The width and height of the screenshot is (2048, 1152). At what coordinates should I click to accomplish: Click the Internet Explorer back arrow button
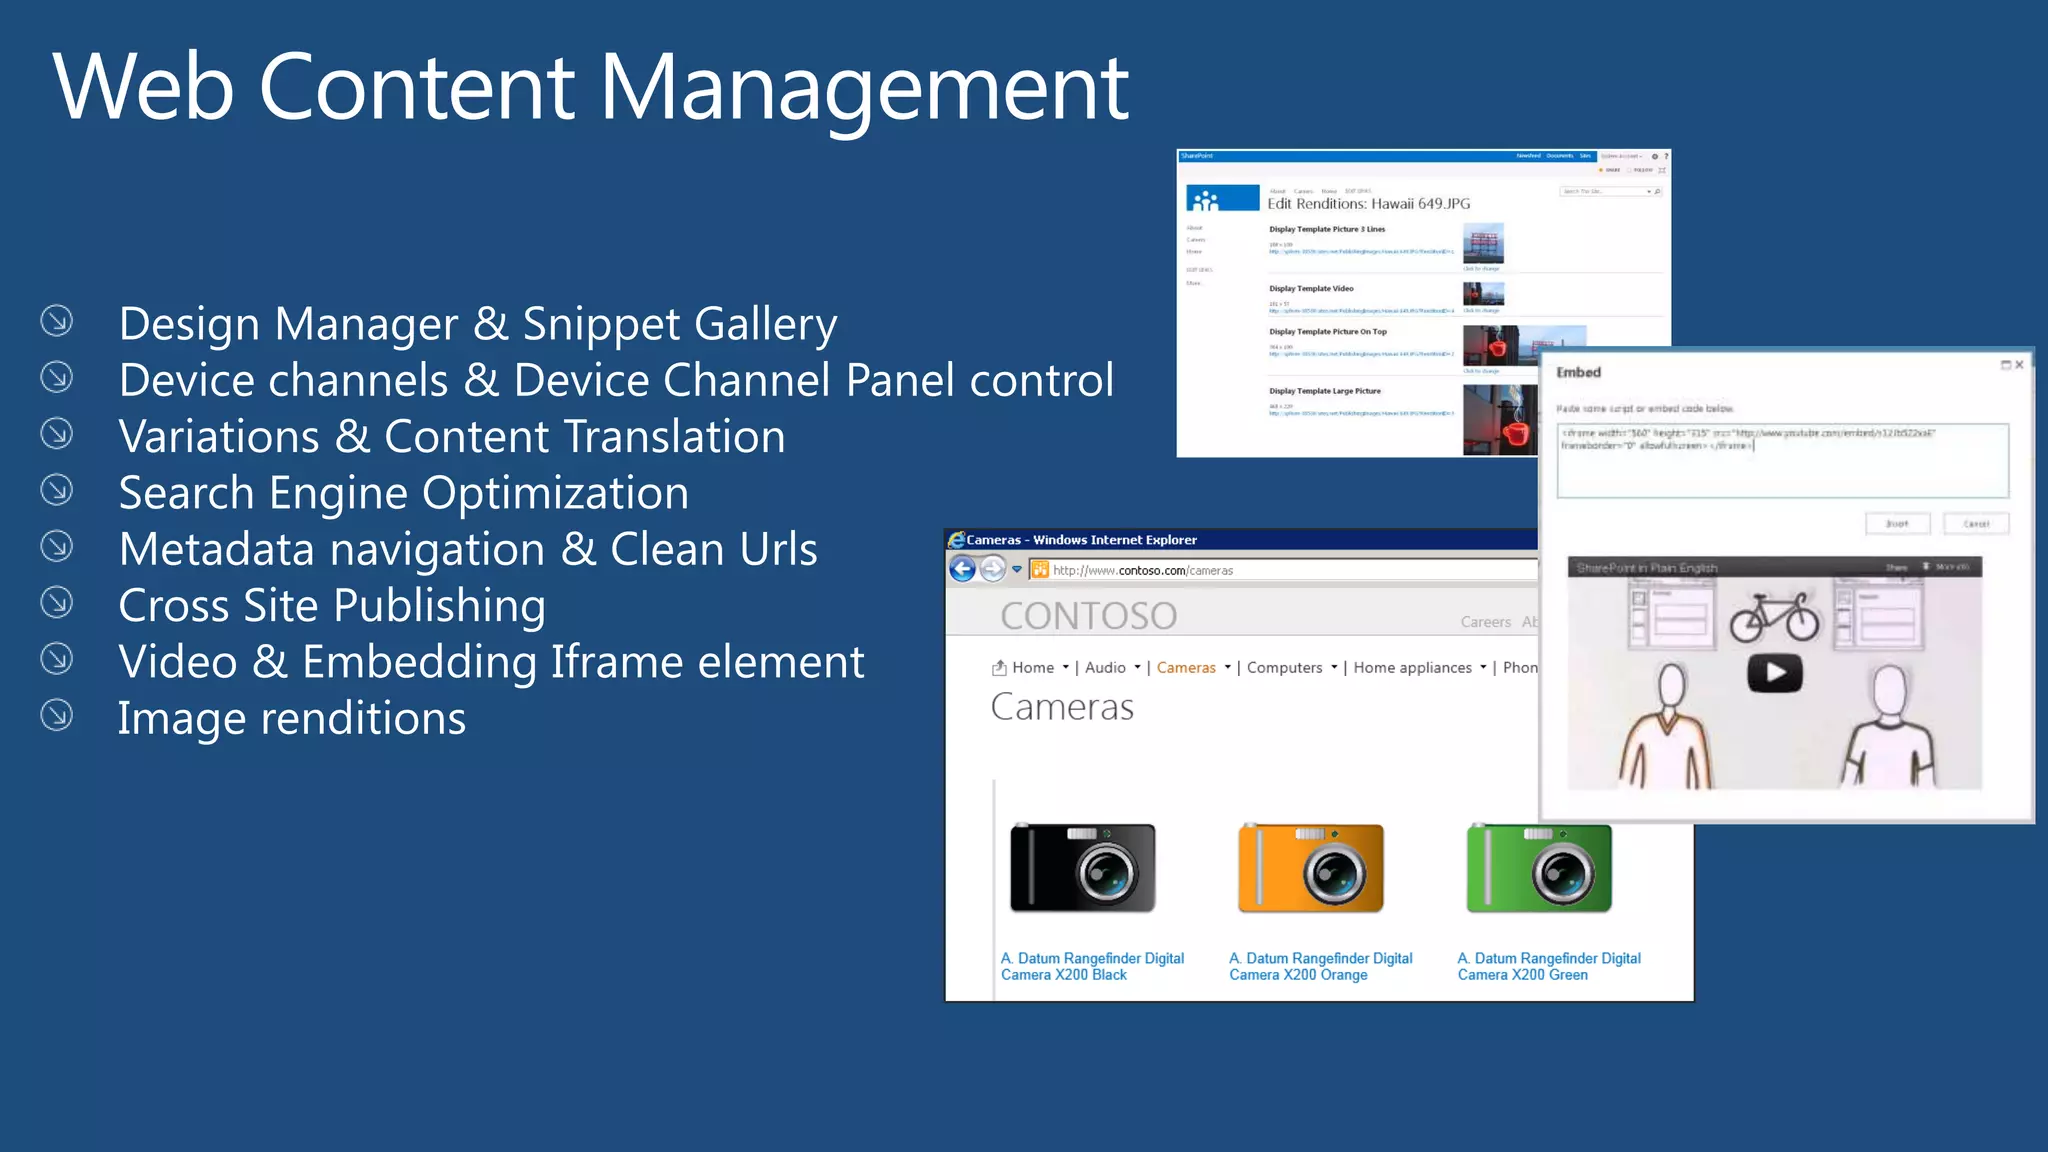pos(962,569)
